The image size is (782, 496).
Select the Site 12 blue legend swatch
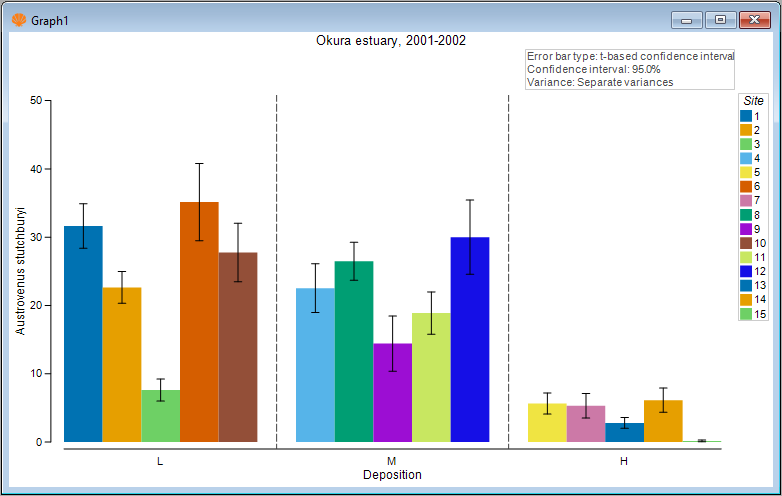click(746, 271)
